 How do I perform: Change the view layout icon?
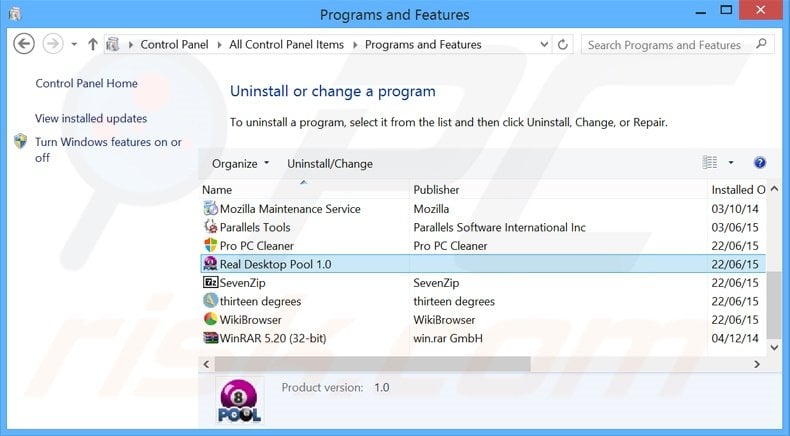pos(709,162)
